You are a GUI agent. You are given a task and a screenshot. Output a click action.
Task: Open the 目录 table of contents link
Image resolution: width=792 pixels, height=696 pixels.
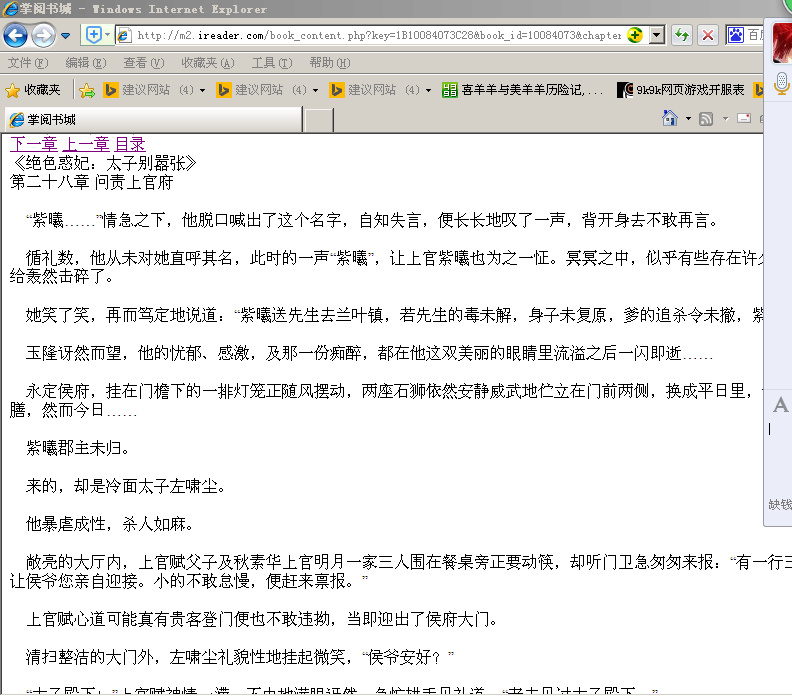click(130, 144)
